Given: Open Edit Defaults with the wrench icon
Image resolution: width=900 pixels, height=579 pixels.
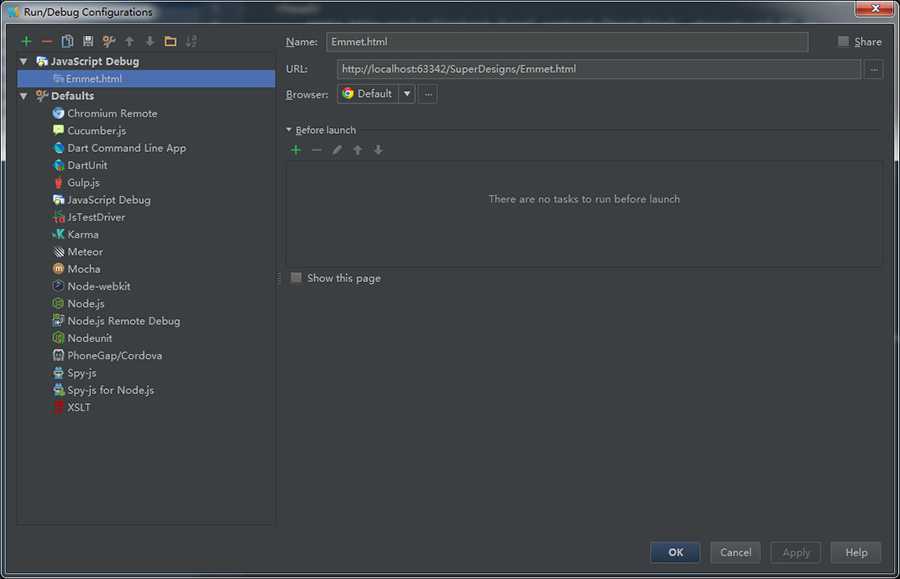Looking at the screenshot, I should tap(108, 41).
